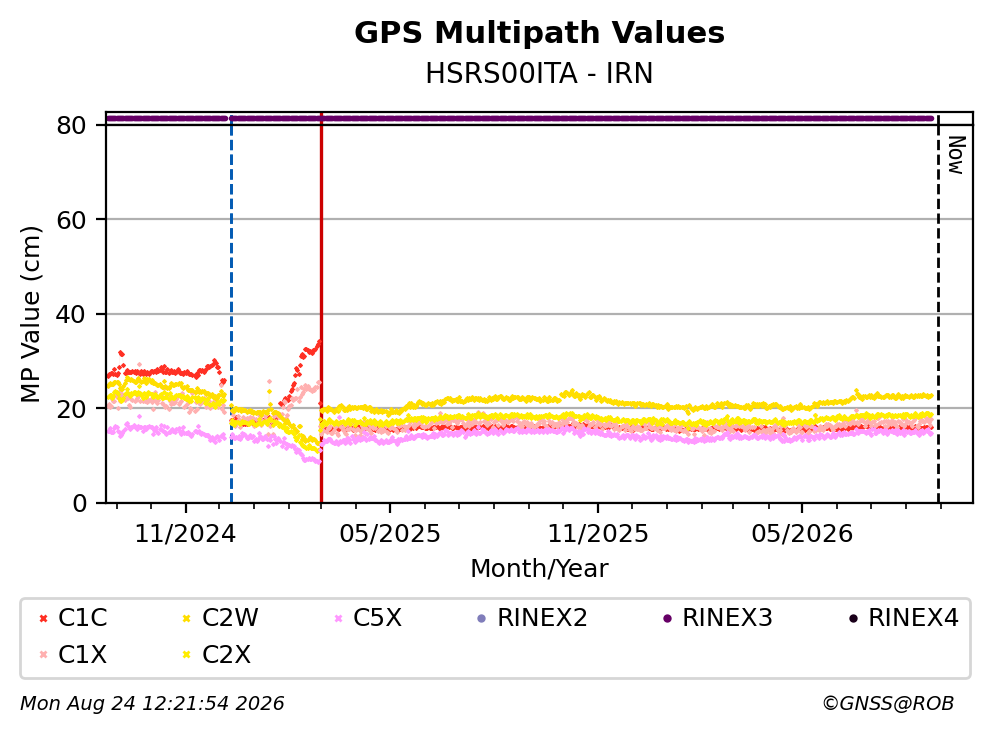The image size is (993, 734).
Task: Click the RINEX2 legend dot
Action: tap(481, 618)
